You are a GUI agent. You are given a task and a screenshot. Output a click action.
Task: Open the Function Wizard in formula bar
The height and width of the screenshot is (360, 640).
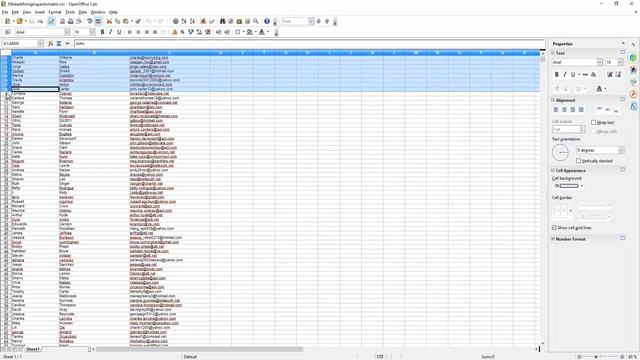tap(51, 43)
